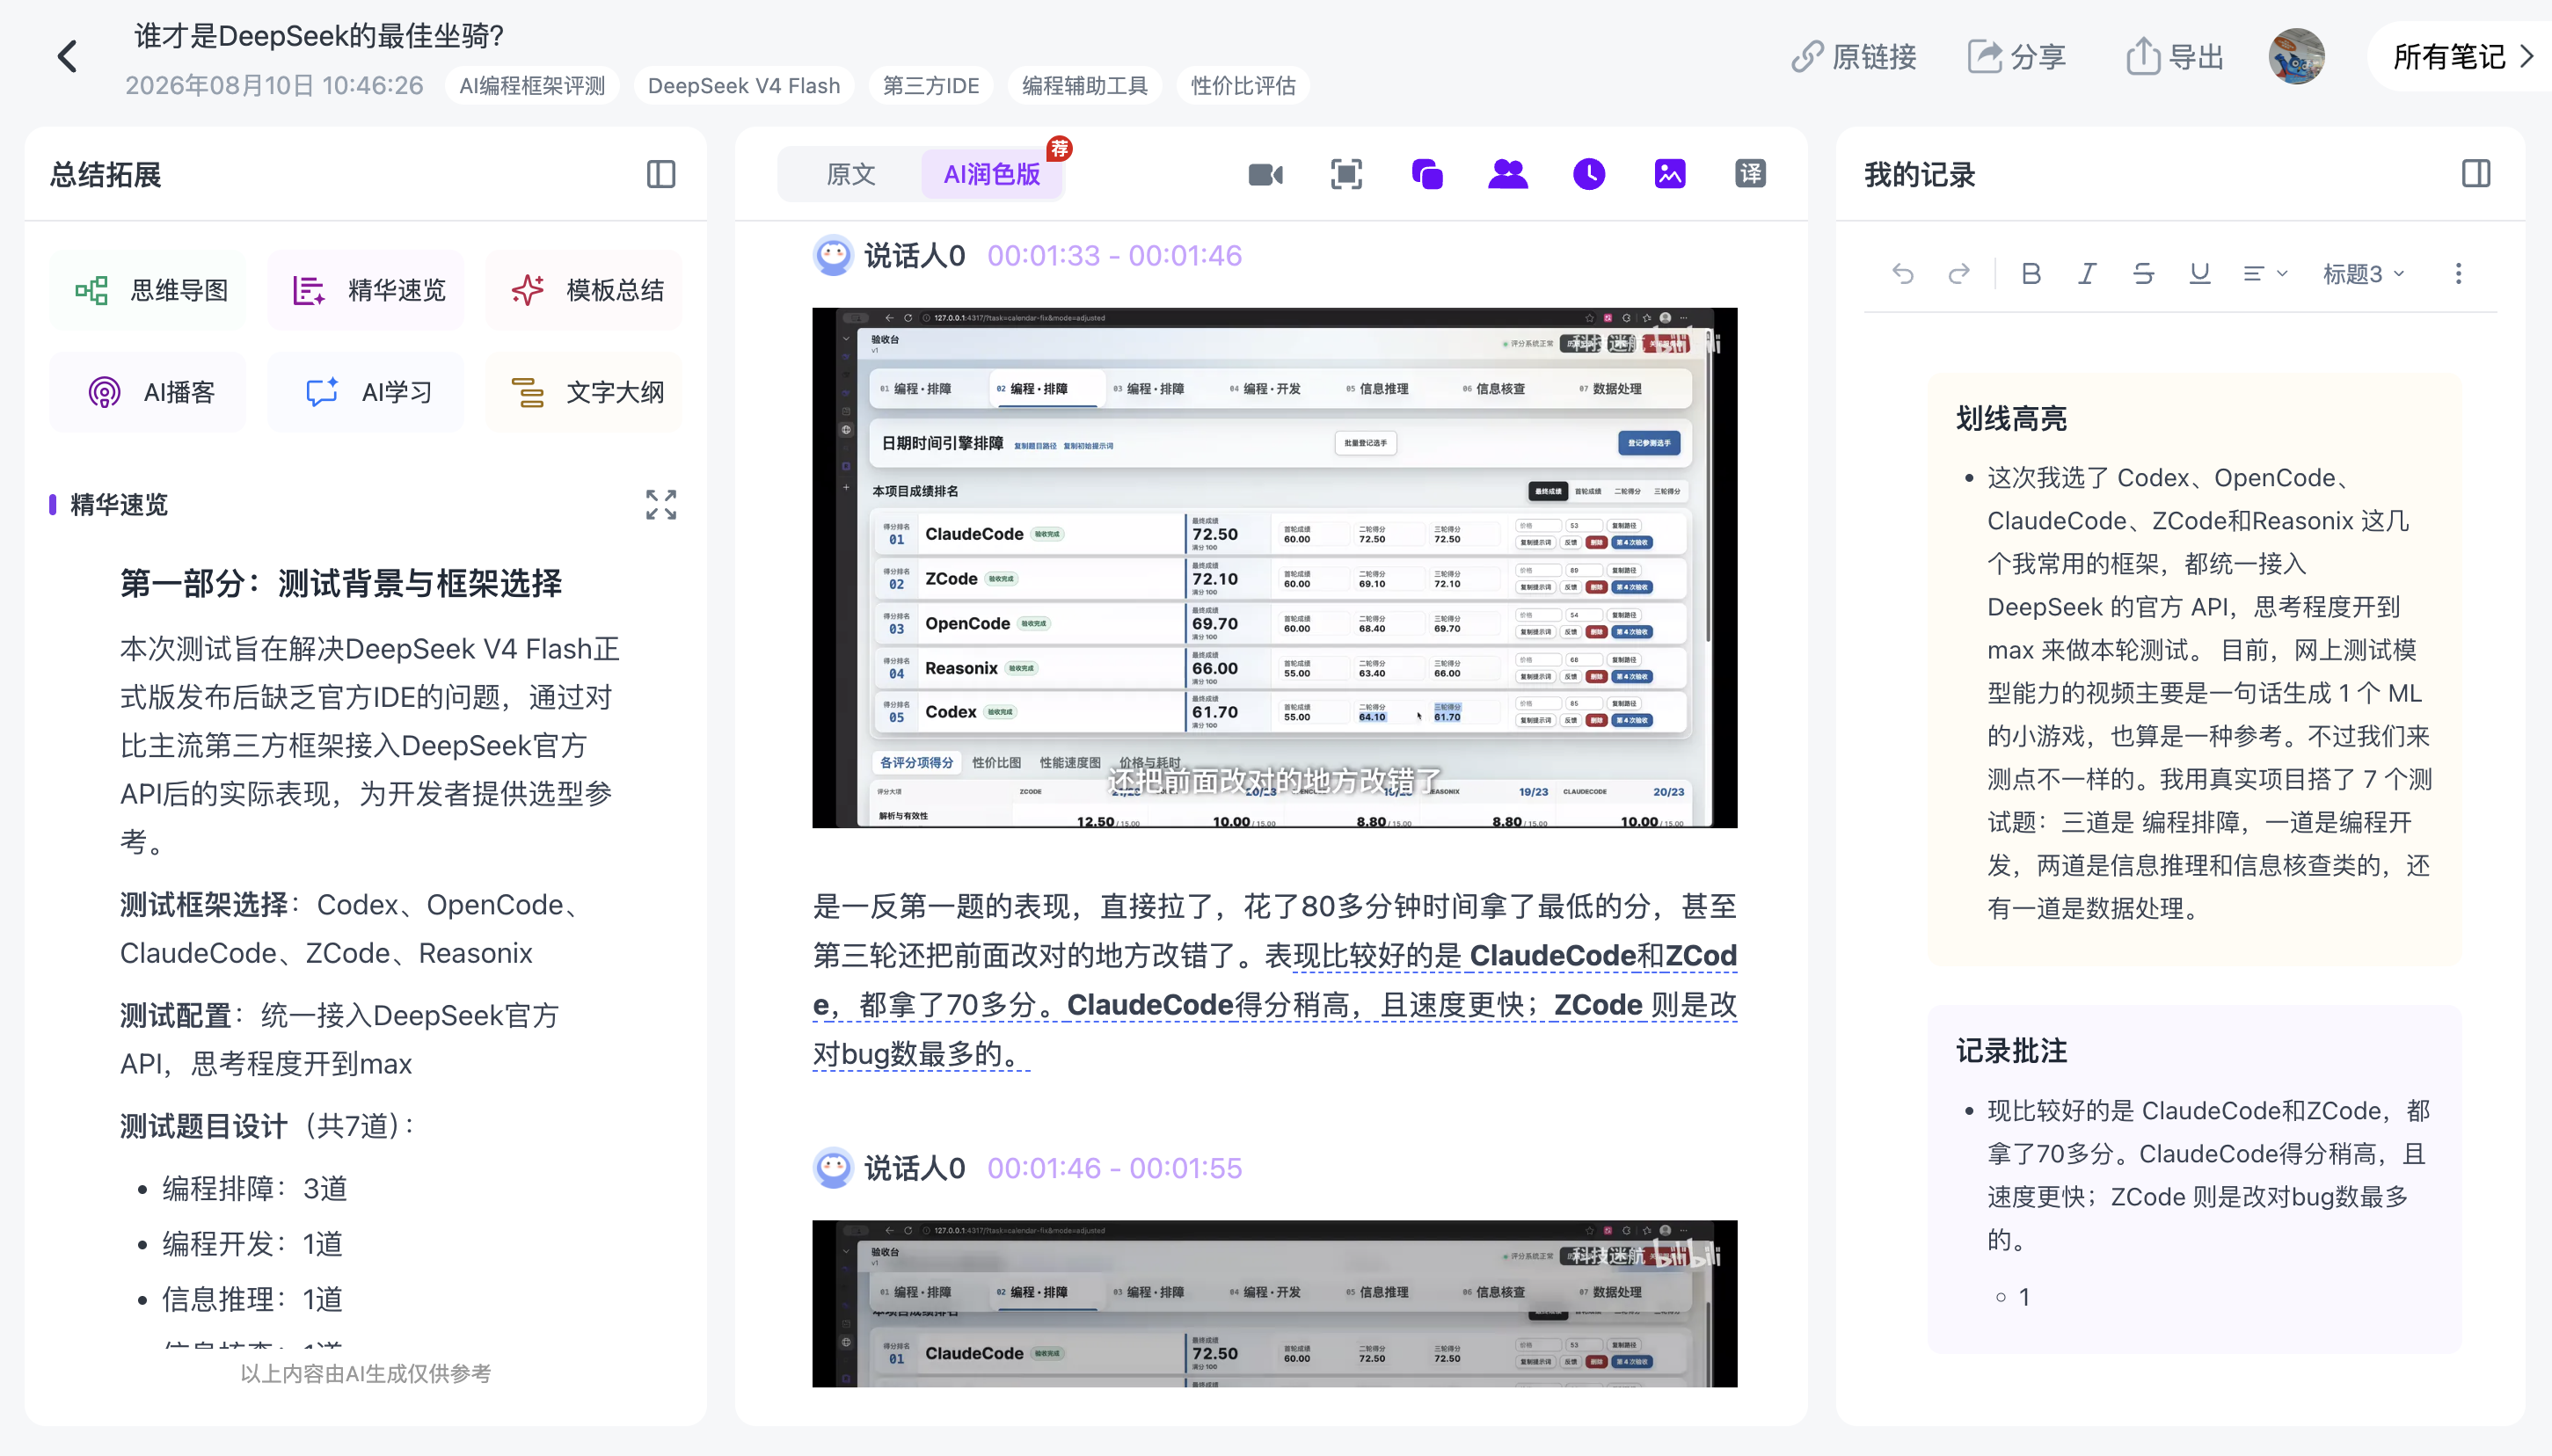
Task: Click the 导出 export button
Action: coord(2174,57)
